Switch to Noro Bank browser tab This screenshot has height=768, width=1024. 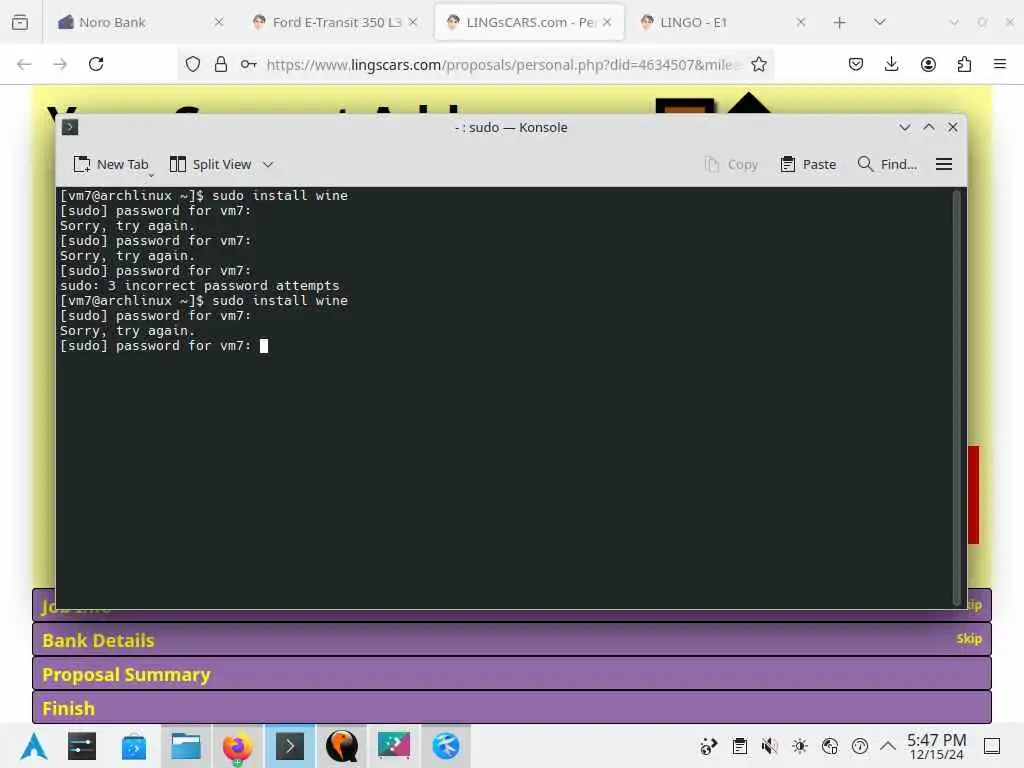tap(139, 22)
